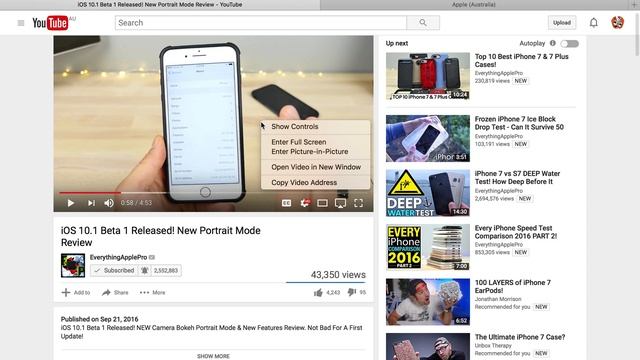The width and height of the screenshot is (640, 360).
Task: Click the Upload button
Action: point(562,23)
